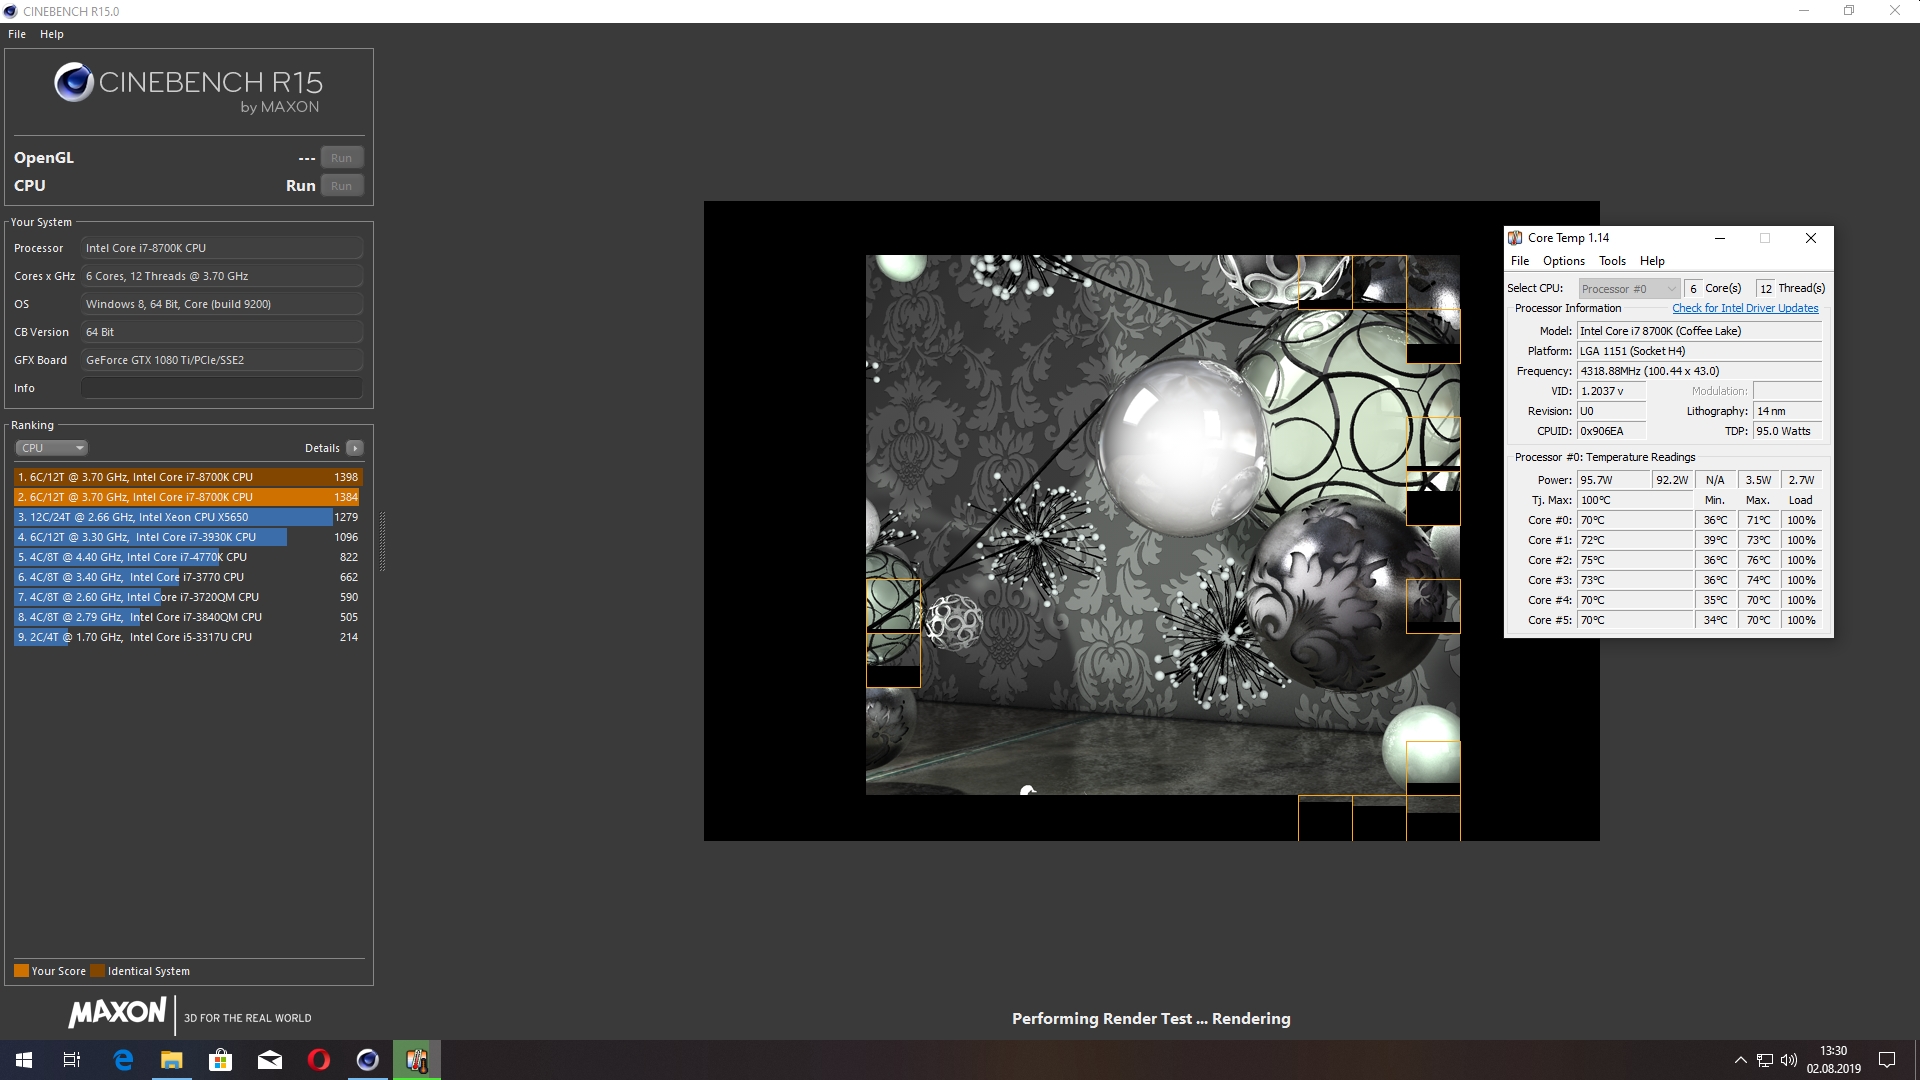Open the Tools menu in Core Temp
Viewport: 1920px width, 1080px height.
[x=1612, y=261]
